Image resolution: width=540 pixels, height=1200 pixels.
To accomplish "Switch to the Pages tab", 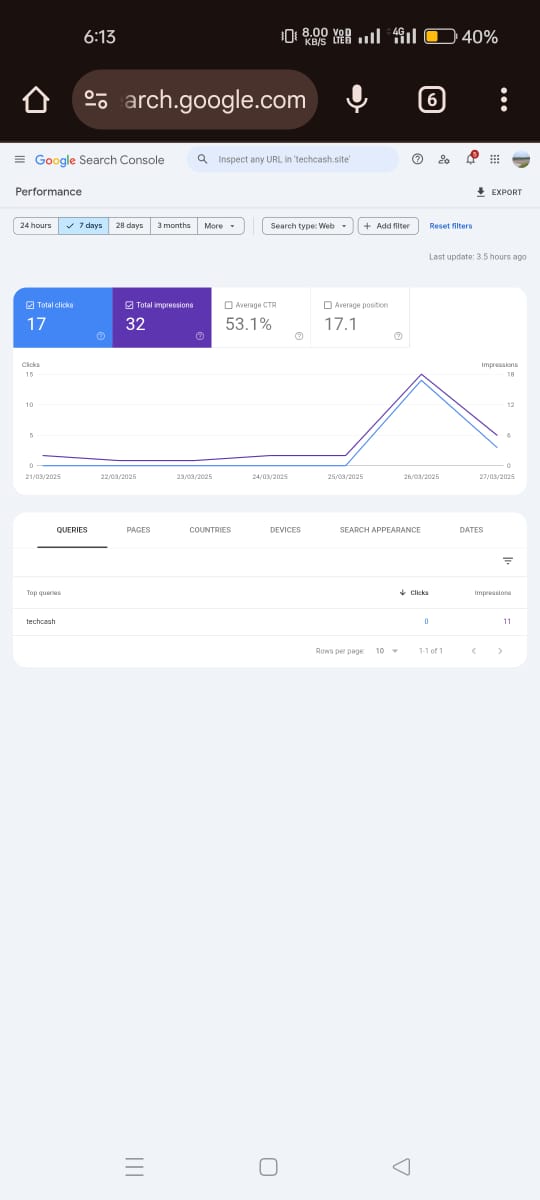I will (138, 530).
